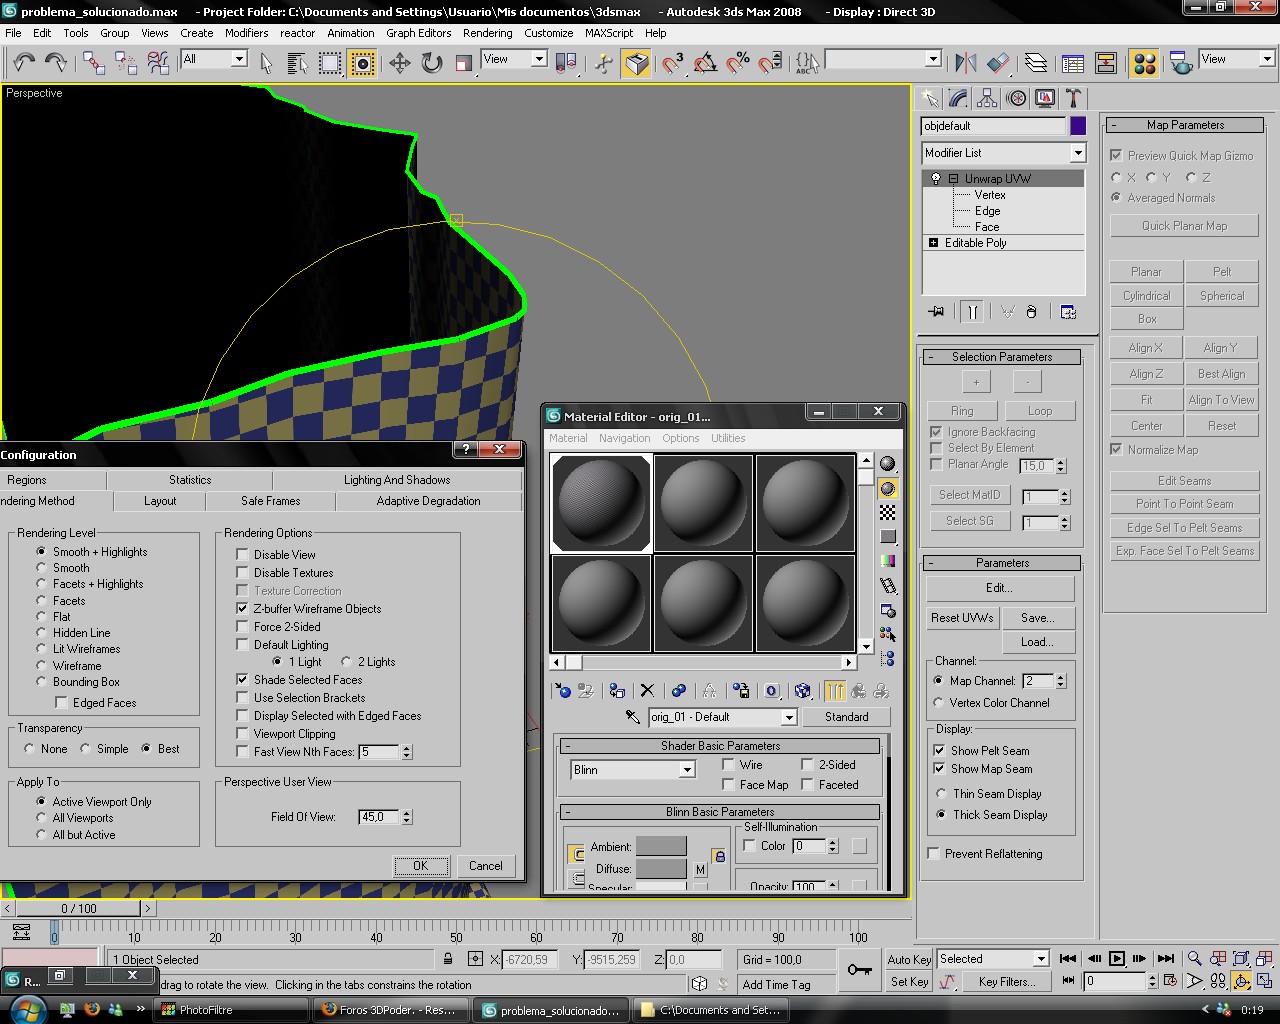Screen dimensions: 1280x1024
Task: Click the object color swatch beside objdefault
Action: 1078,126
